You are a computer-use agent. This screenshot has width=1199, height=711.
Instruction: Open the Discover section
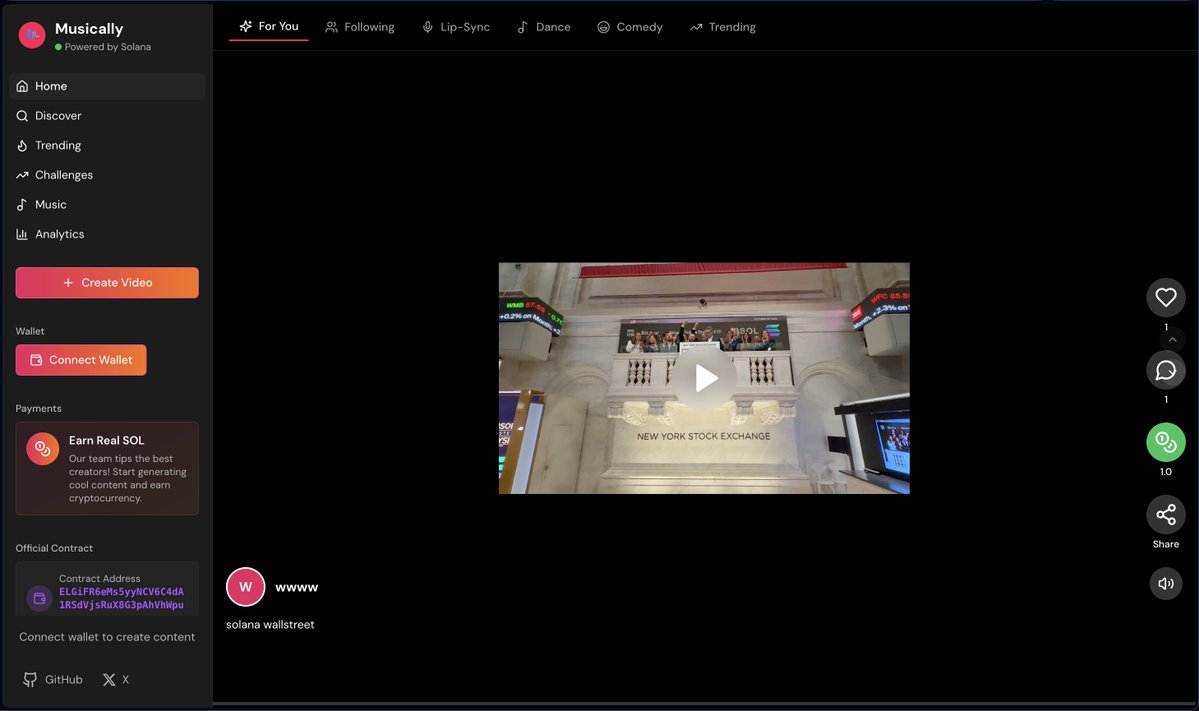tap(58, 115)
